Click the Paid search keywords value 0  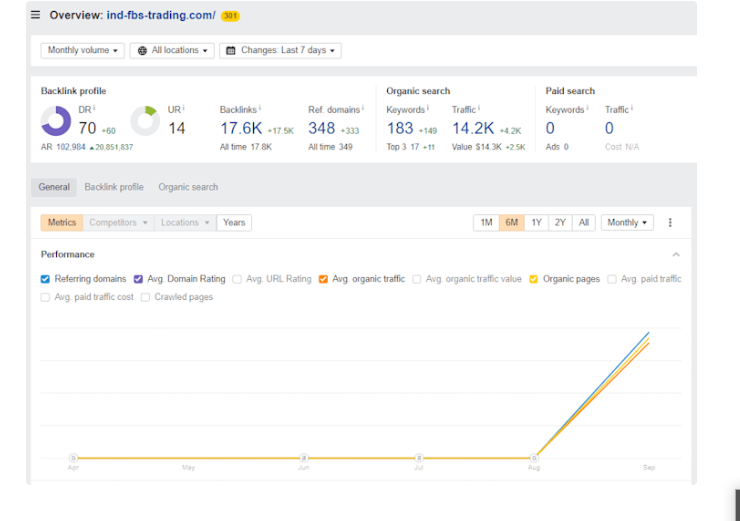[x=550, y=128]
